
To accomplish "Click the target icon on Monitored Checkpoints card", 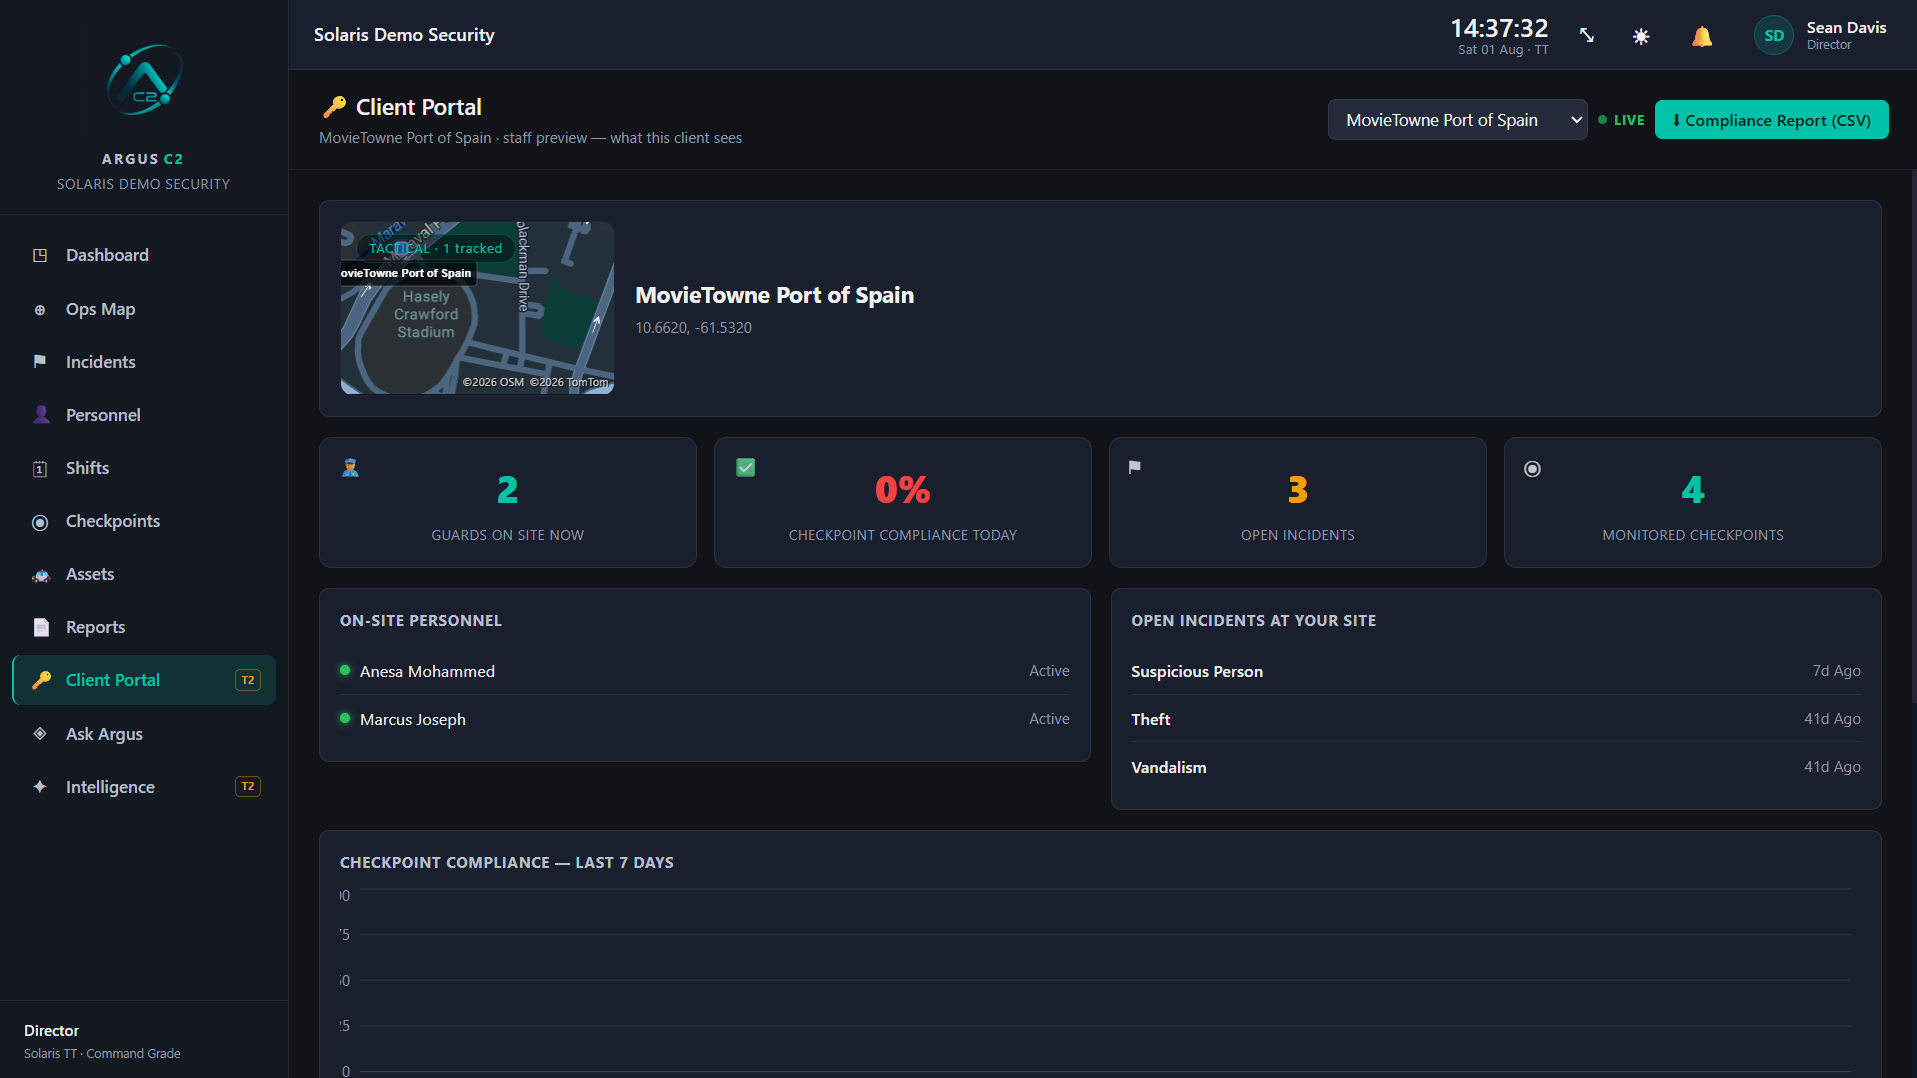I will click(1532, 469).
